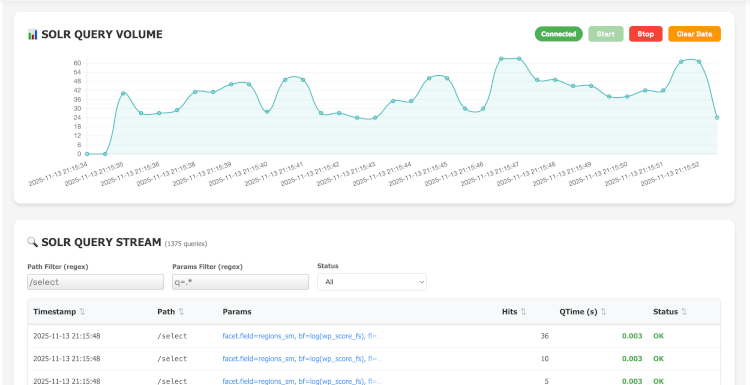Sort by Hits column arrows icon
The width and height of the screenshot is (750, 385).
(x=523, y=312)
